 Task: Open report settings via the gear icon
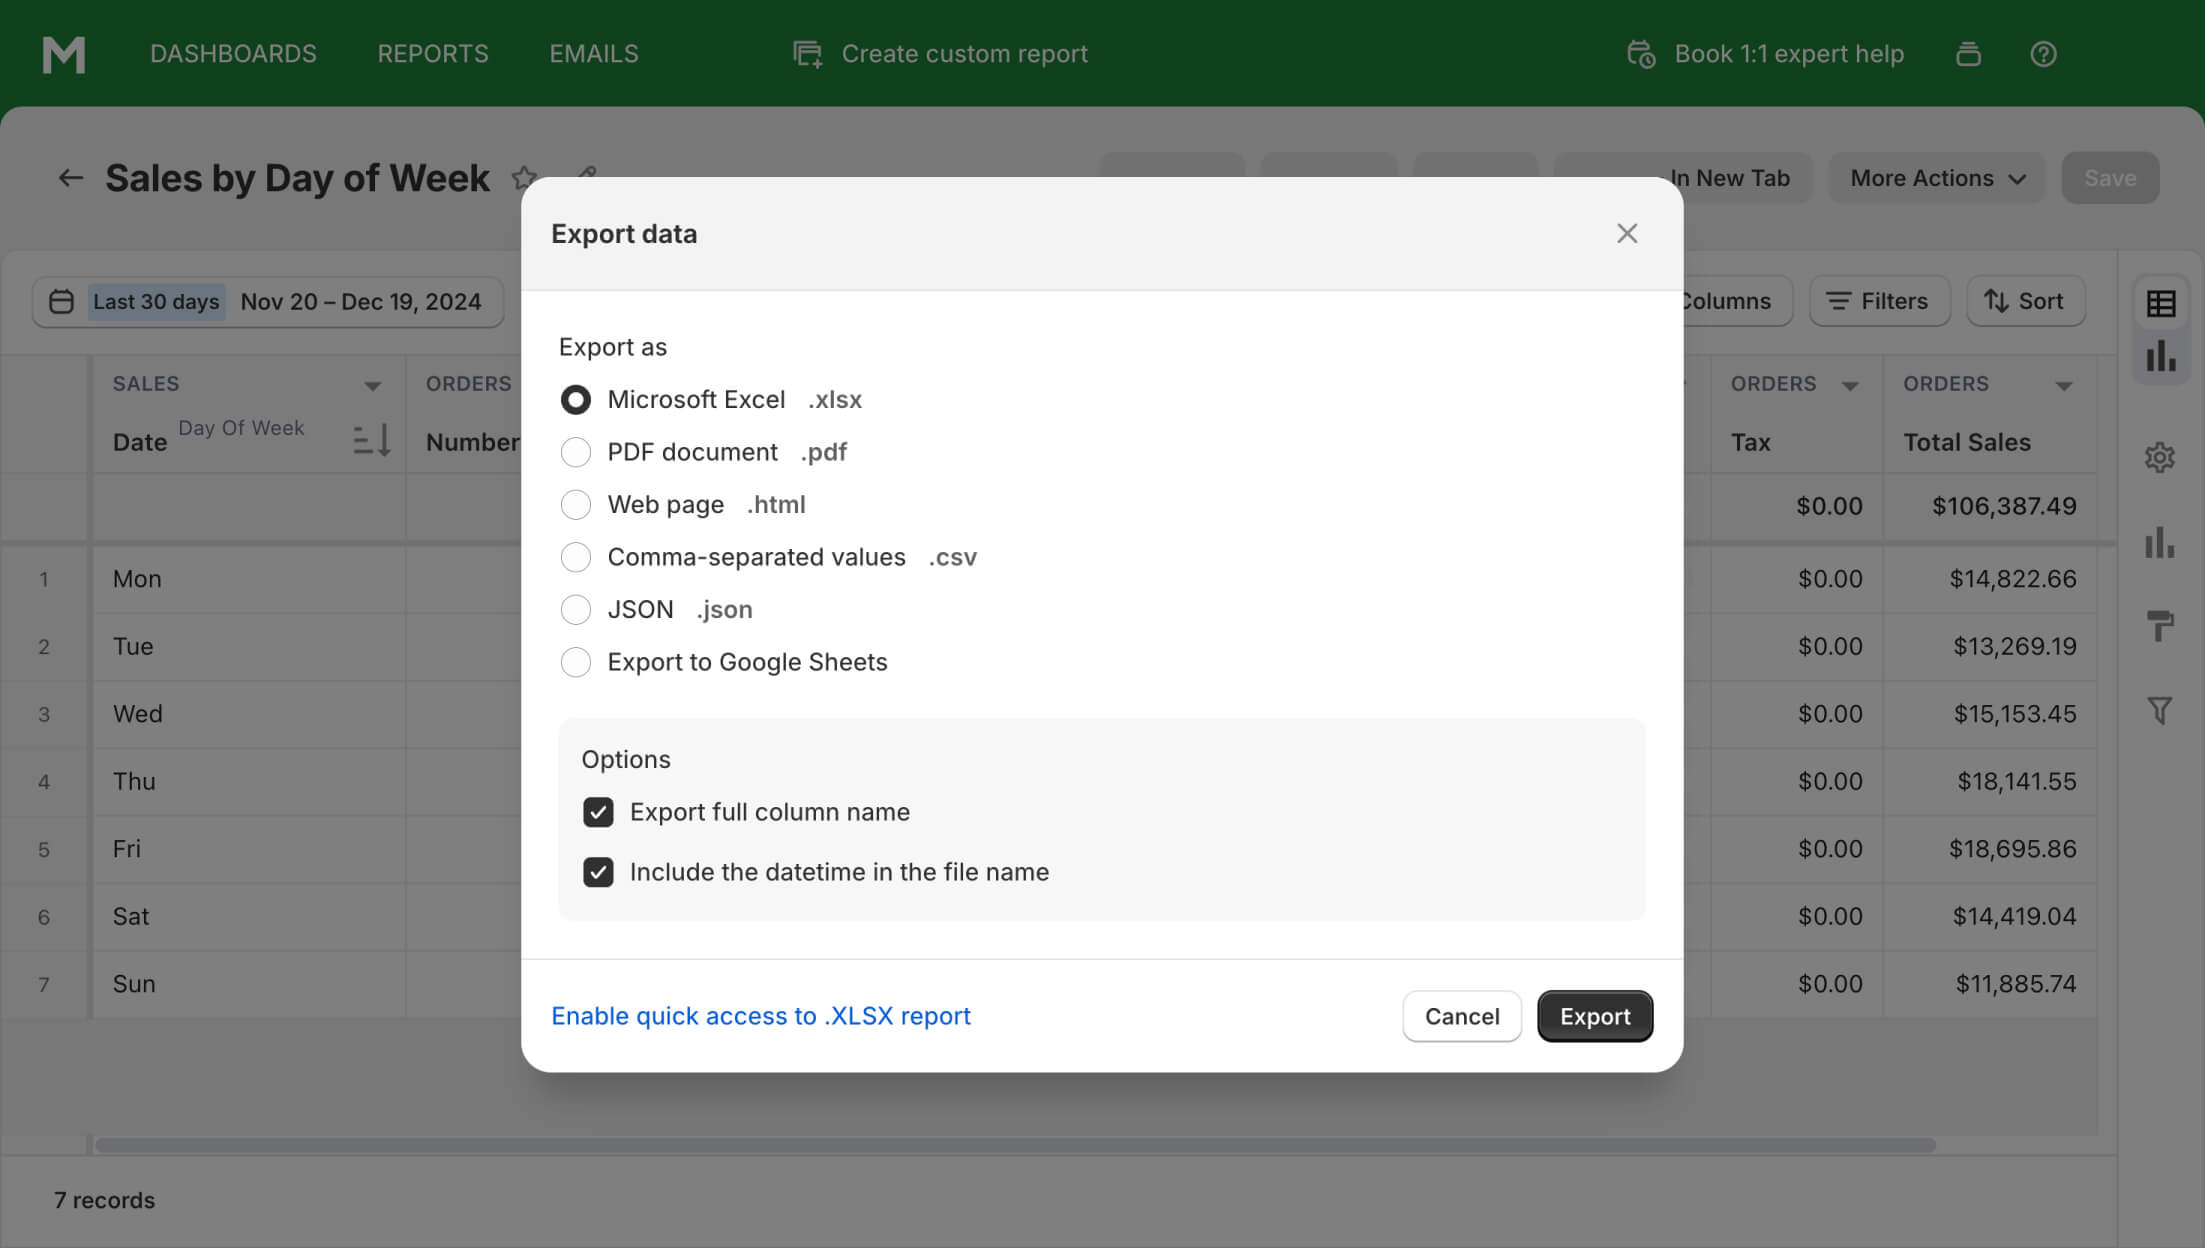pyautogui.click(x=2160, y=457)
